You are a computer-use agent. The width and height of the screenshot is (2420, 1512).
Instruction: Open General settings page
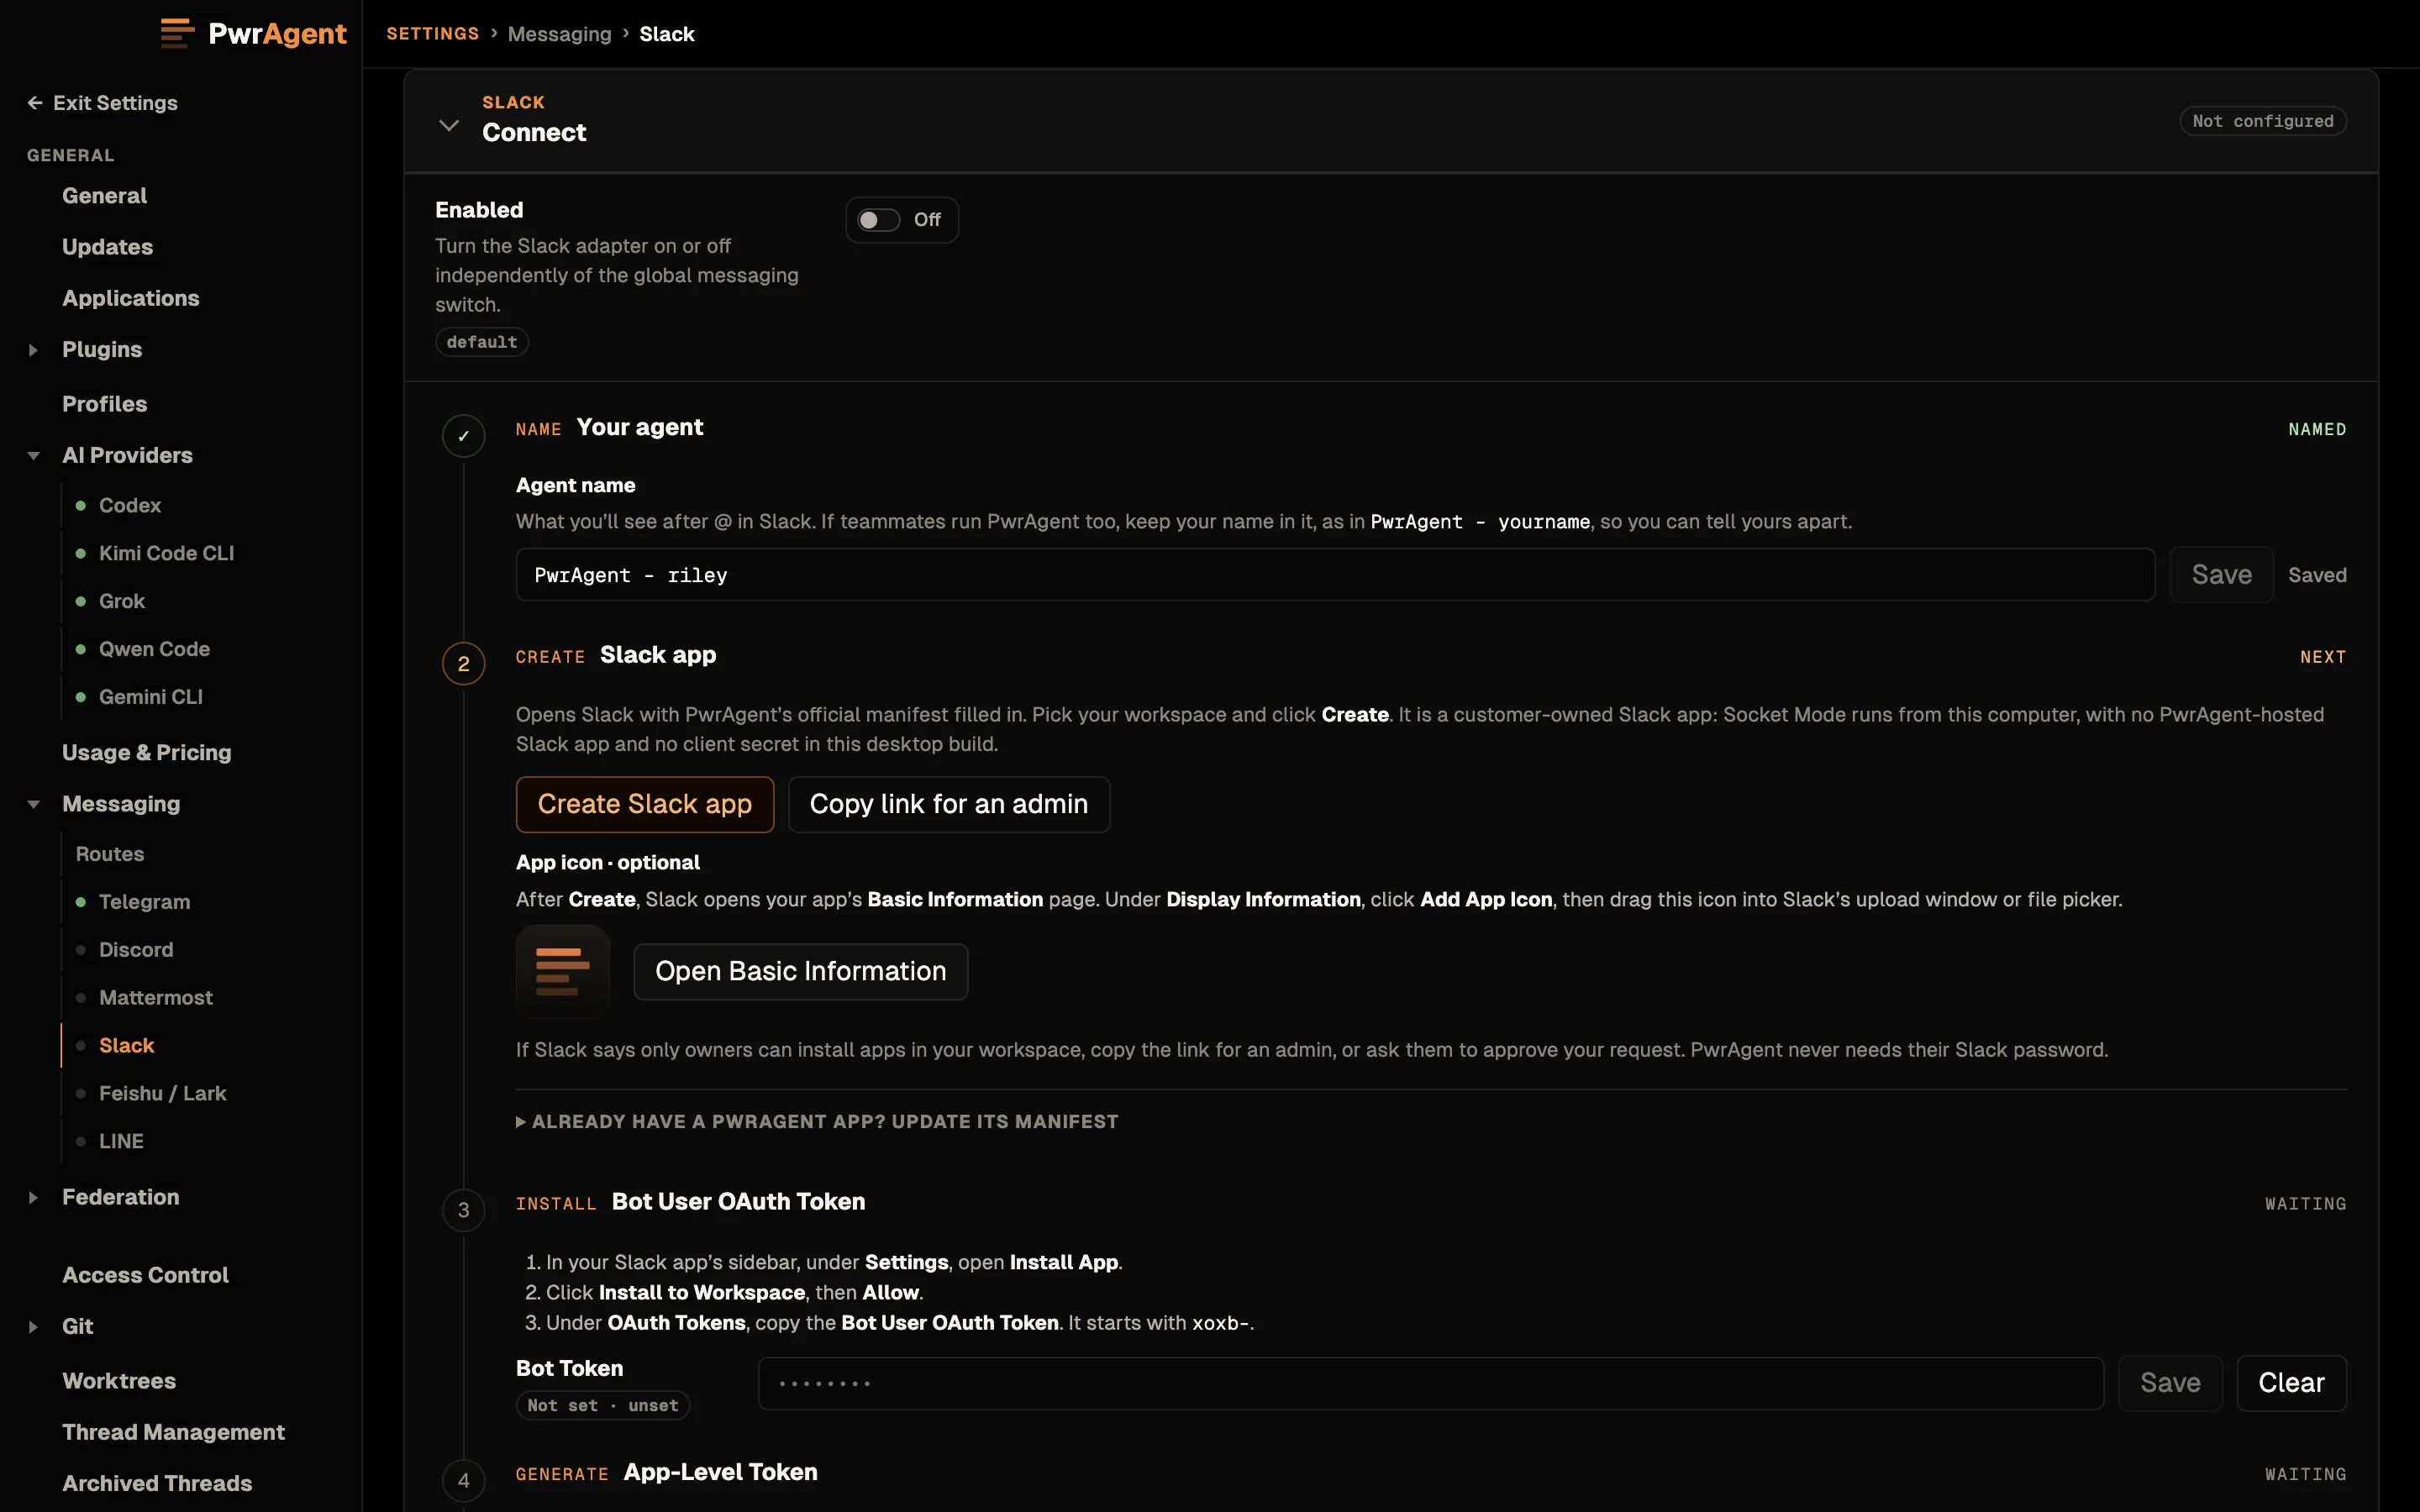tap(104, 196)
